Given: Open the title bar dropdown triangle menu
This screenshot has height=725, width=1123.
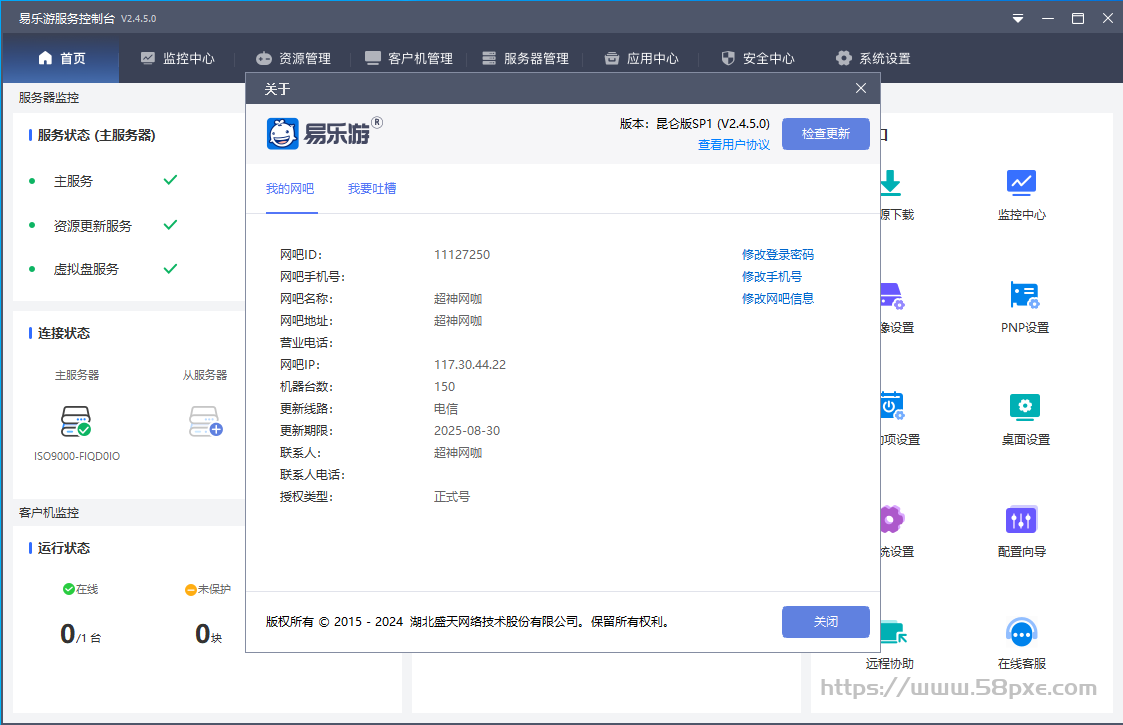Looking at the screenshot, I should (1018, 19).
